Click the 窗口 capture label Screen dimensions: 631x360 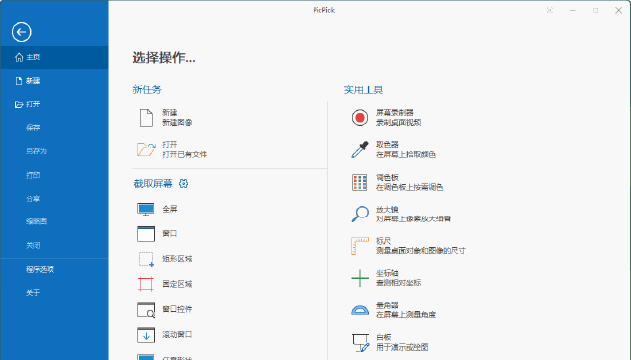pyautogui.click(x=170, y=233)
